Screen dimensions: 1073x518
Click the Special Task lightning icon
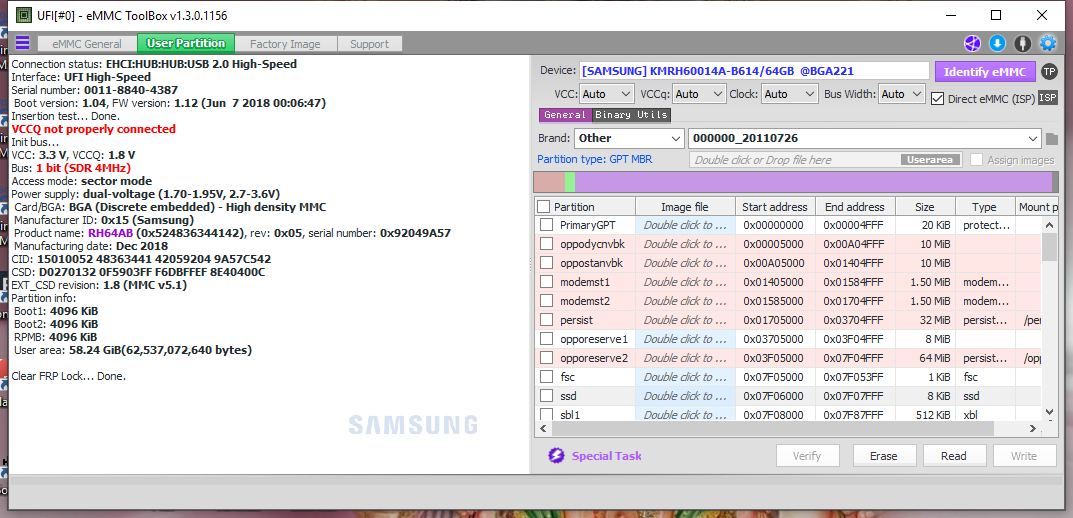tap(556, 456)
